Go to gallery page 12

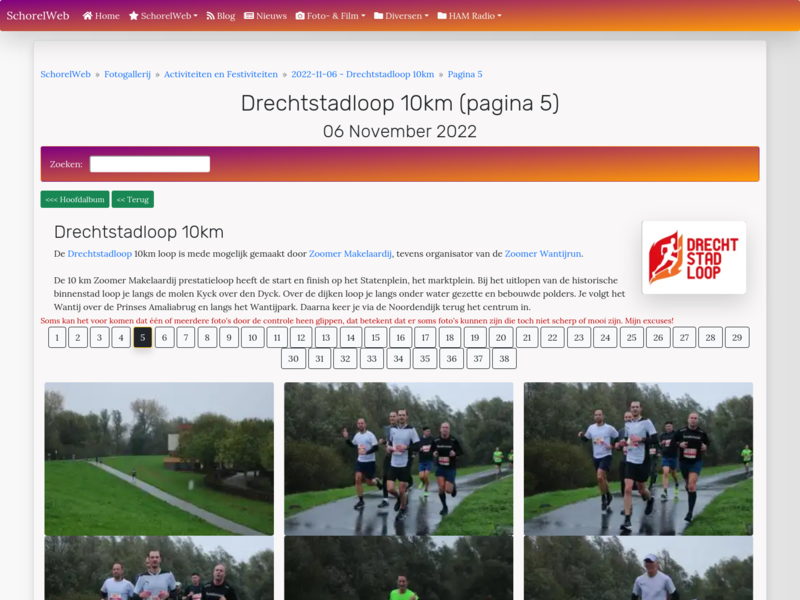coord(301,337)
